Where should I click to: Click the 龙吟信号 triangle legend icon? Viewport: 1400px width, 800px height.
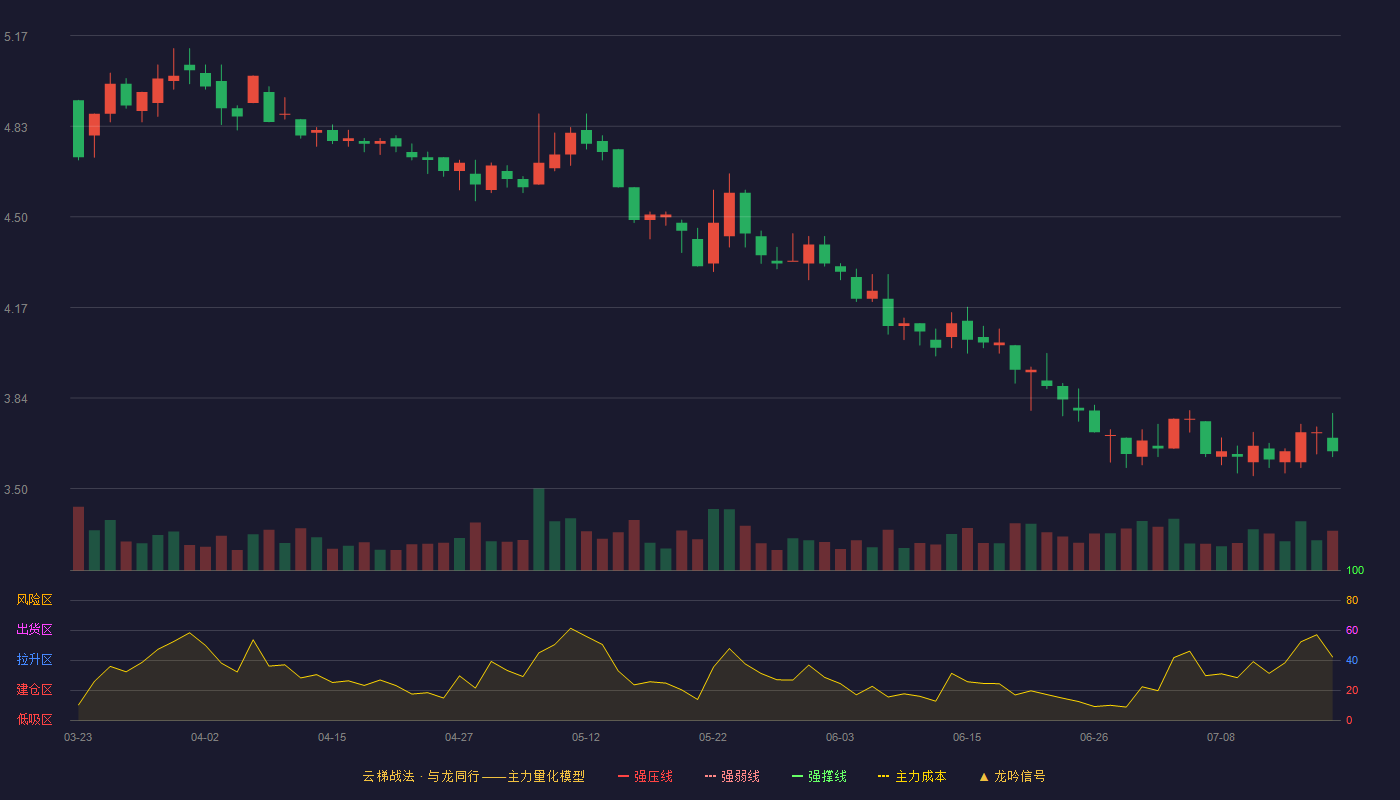pos(984,776)
